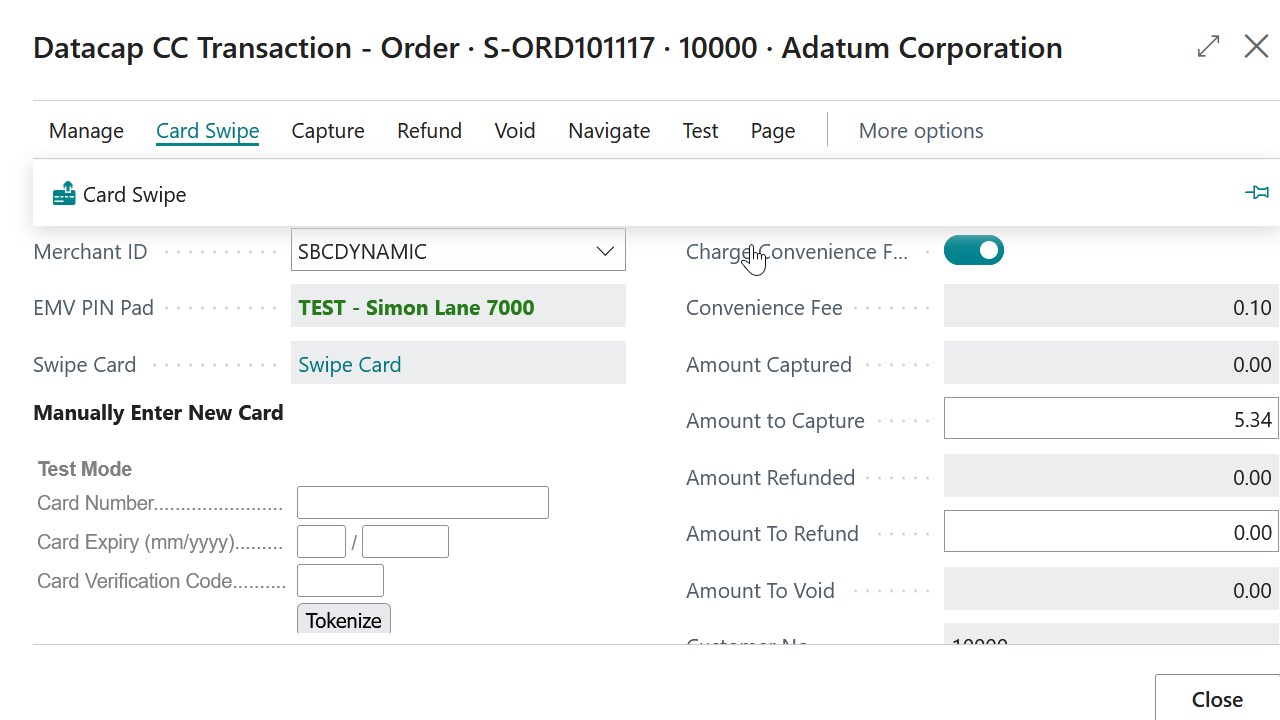Pin the Card Swipe section

[1257, 192]
